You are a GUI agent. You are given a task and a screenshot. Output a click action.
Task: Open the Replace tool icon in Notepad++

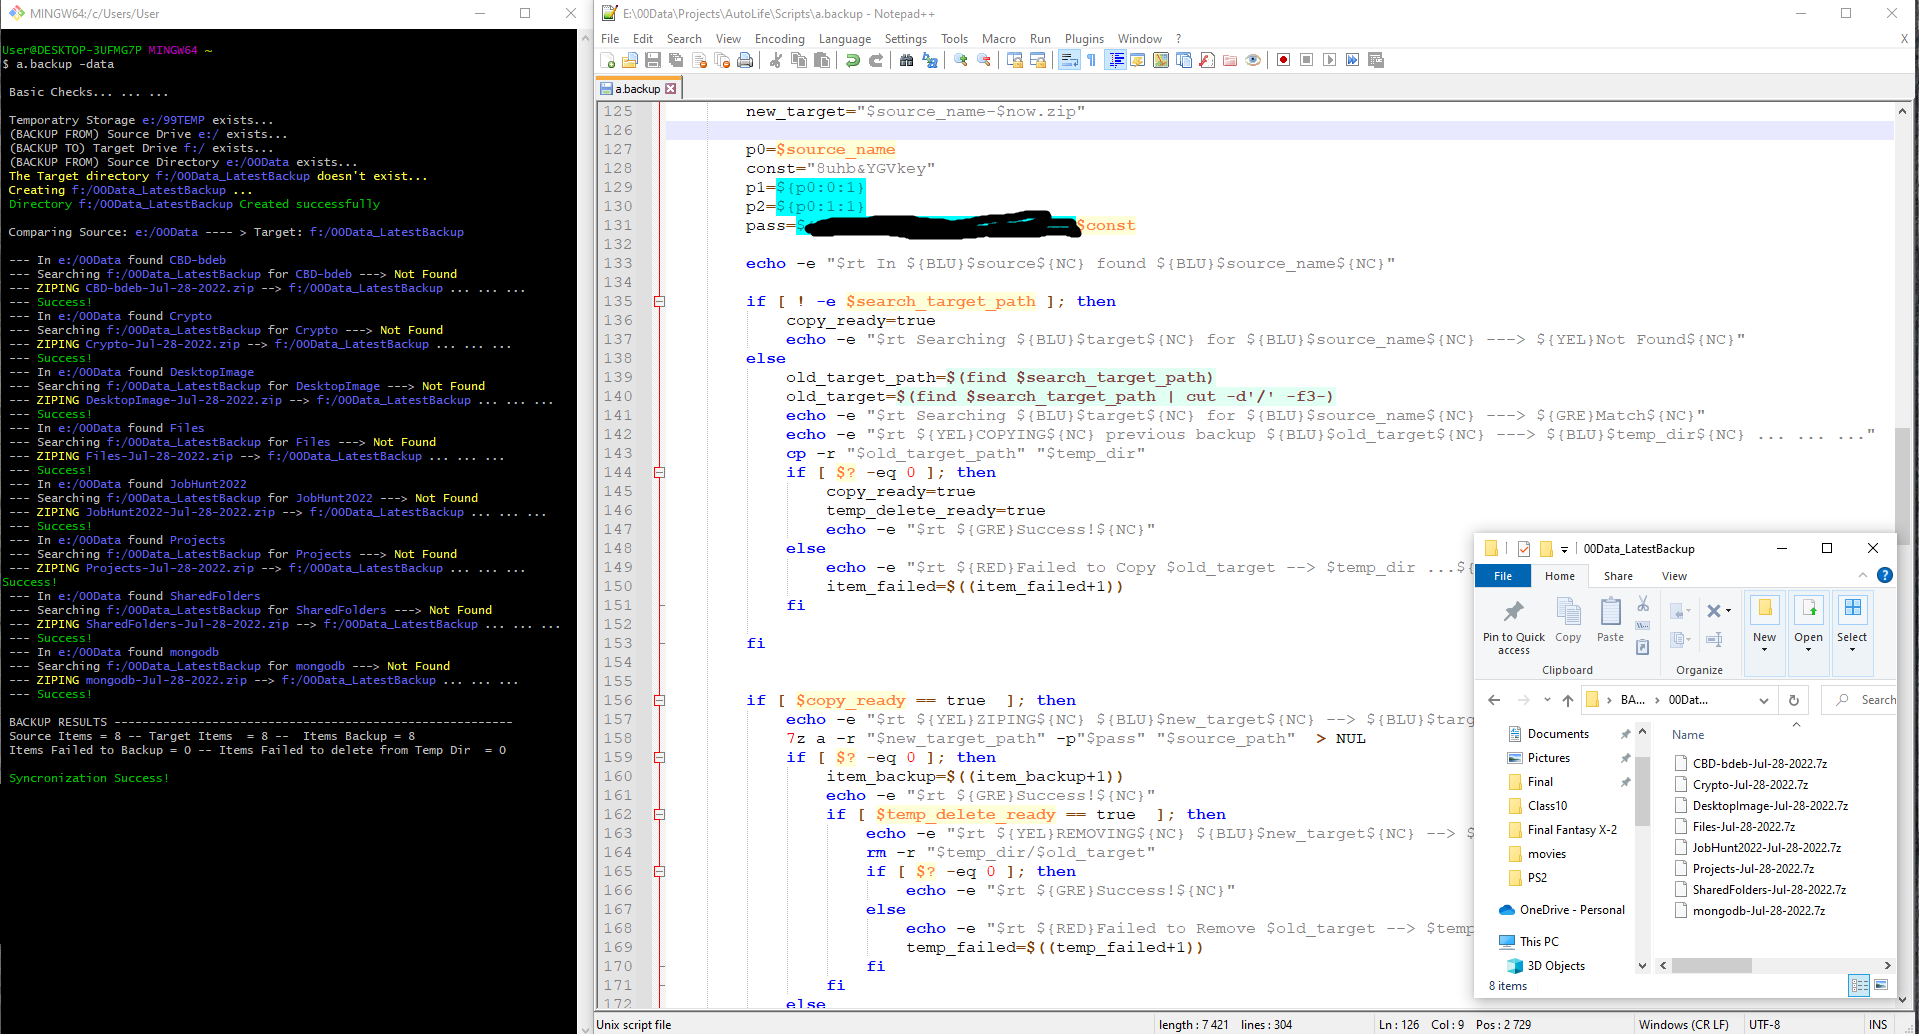click(x=930, y=60)
